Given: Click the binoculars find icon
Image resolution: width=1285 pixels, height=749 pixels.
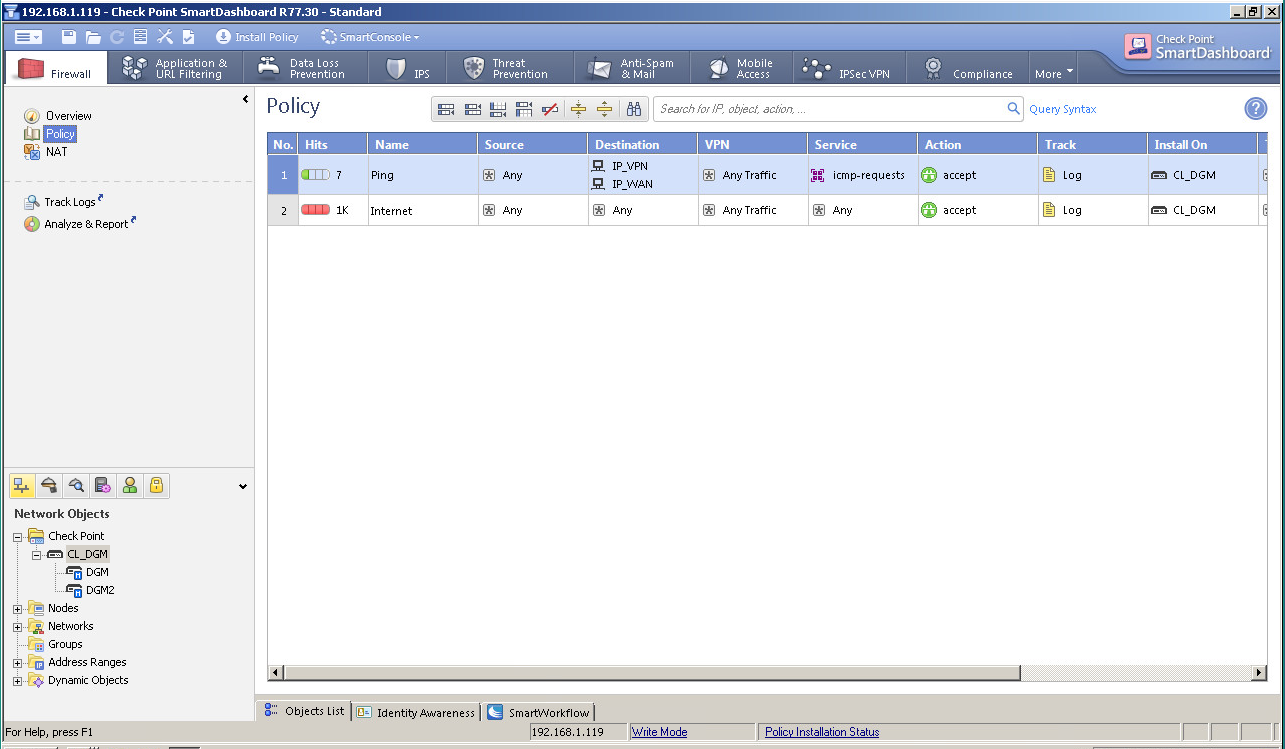Looking at the screenshot, I should [x=634, y=109].
